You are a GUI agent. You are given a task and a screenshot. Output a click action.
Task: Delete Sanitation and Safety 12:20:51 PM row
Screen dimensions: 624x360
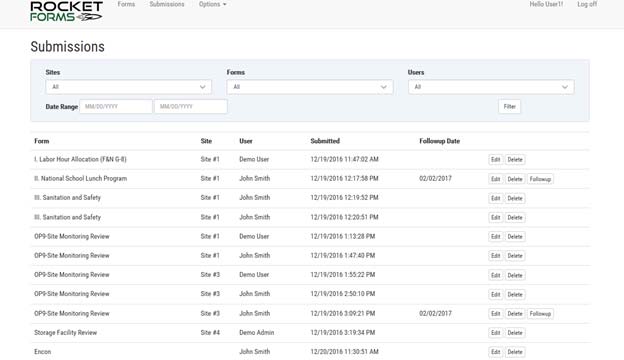click(x=515, y=218)
